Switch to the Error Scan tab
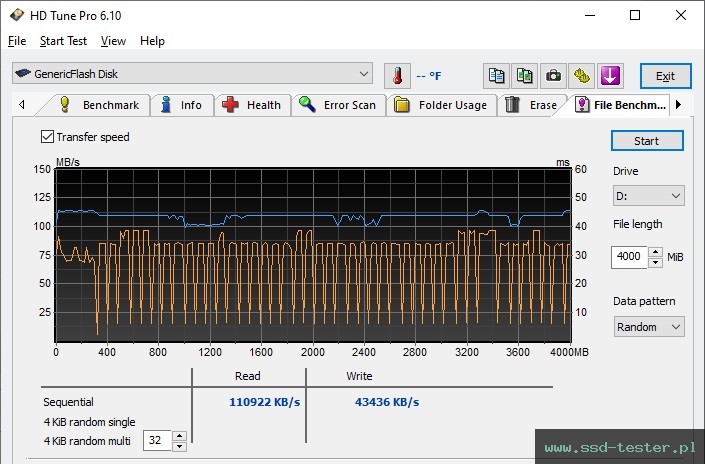This screenshot has width=705, height=464. pyautogui.click(x=338, y=105)
